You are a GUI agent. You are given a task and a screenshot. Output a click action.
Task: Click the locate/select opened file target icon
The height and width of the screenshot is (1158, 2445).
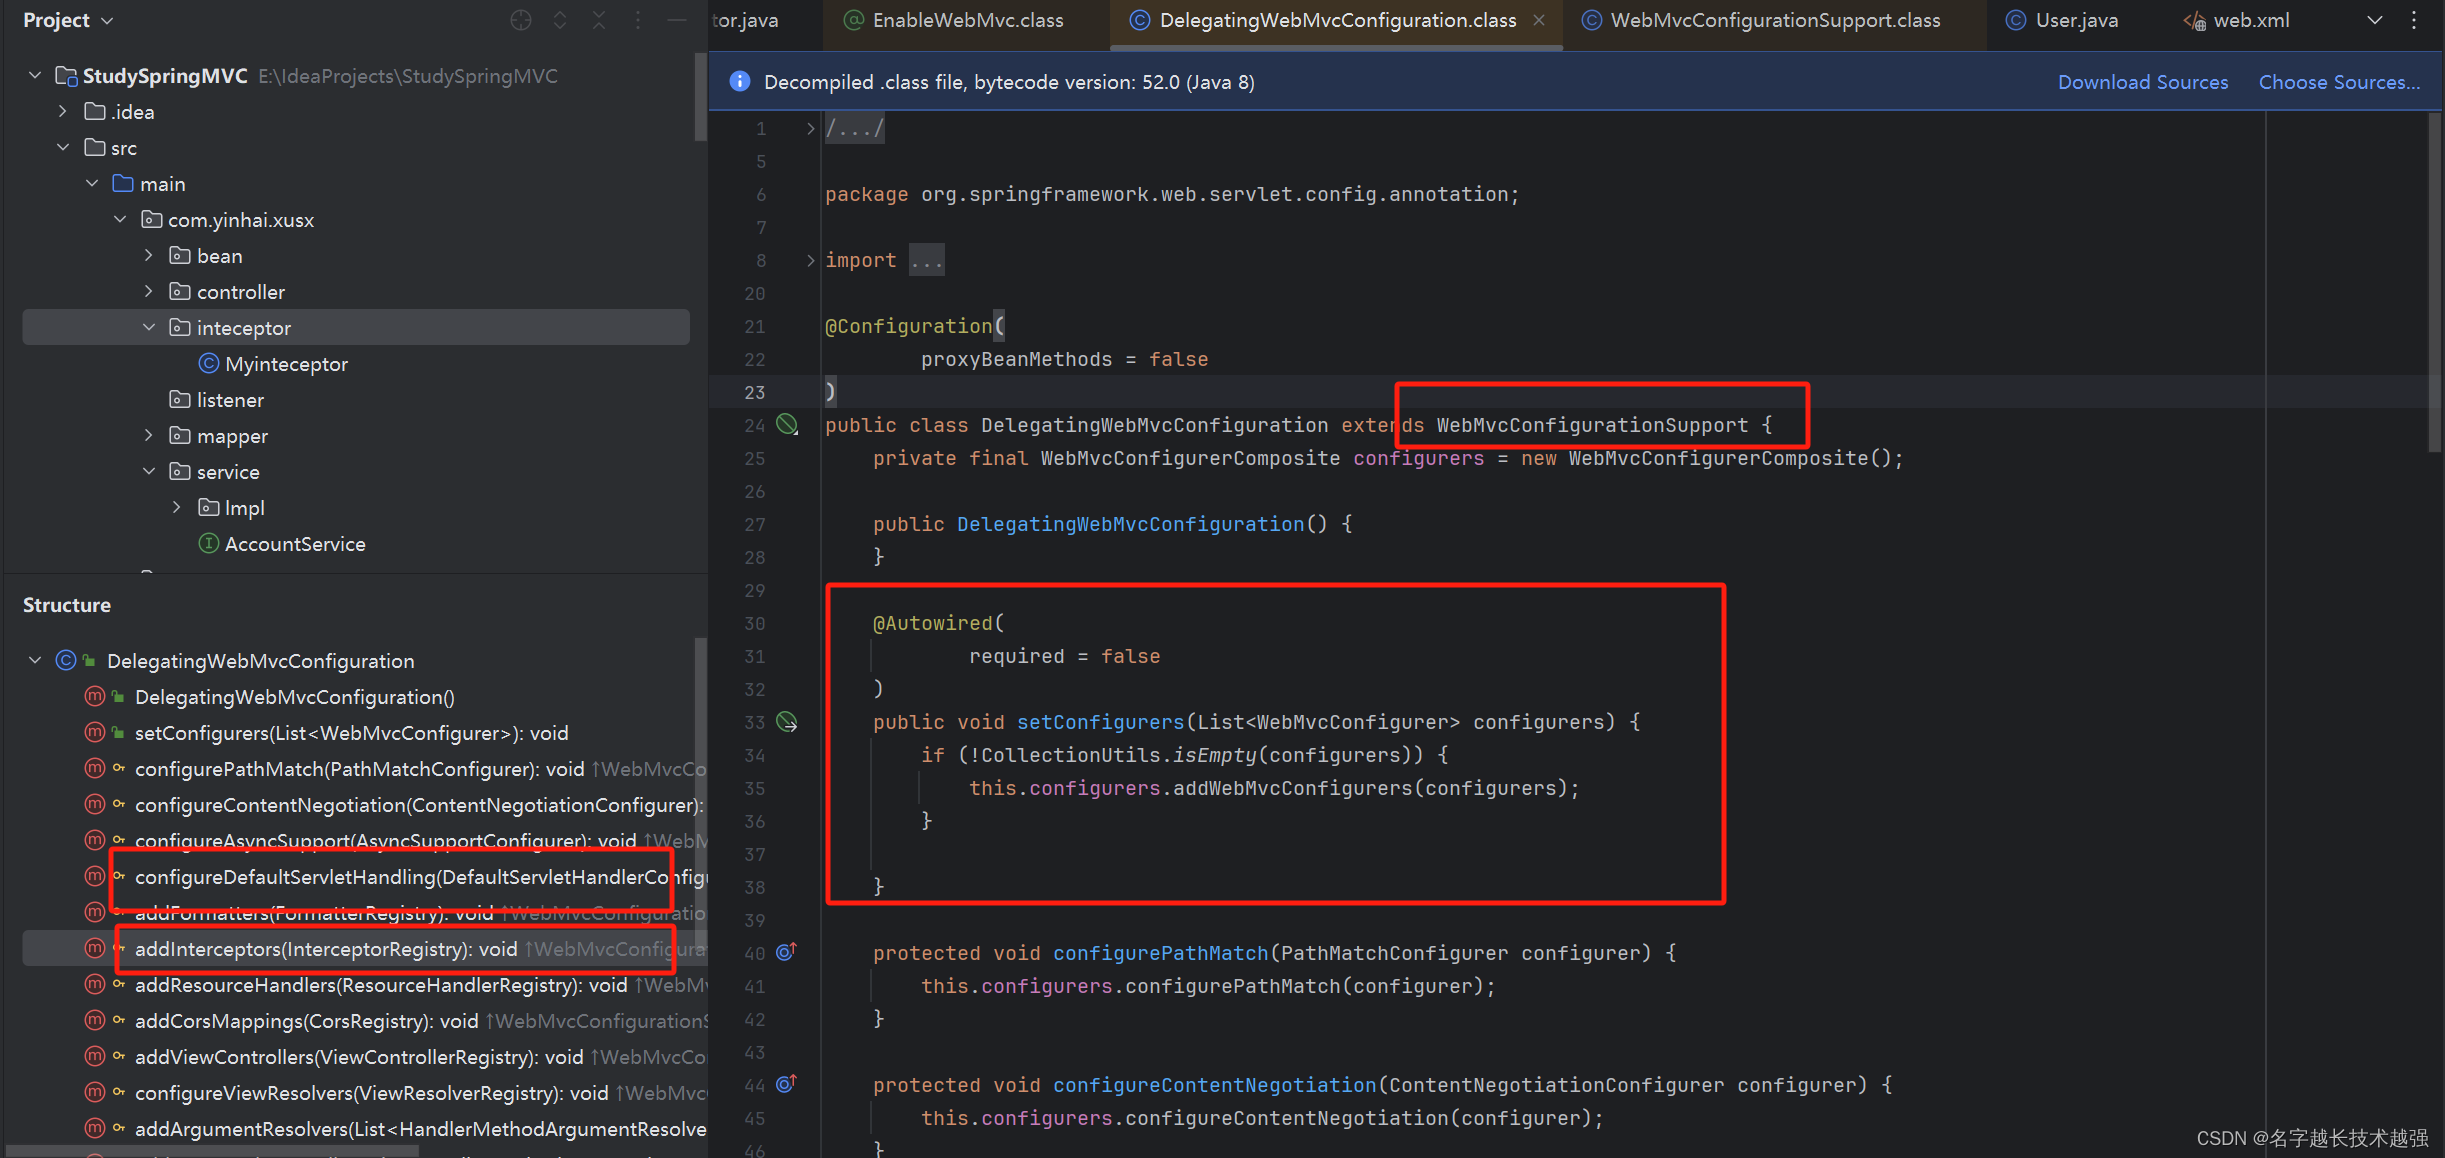click(x=520, y=20)
